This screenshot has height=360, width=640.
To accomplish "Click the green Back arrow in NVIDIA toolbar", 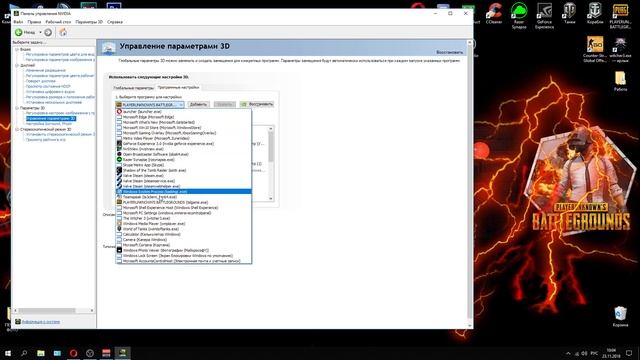I will [x=18, y=32].
